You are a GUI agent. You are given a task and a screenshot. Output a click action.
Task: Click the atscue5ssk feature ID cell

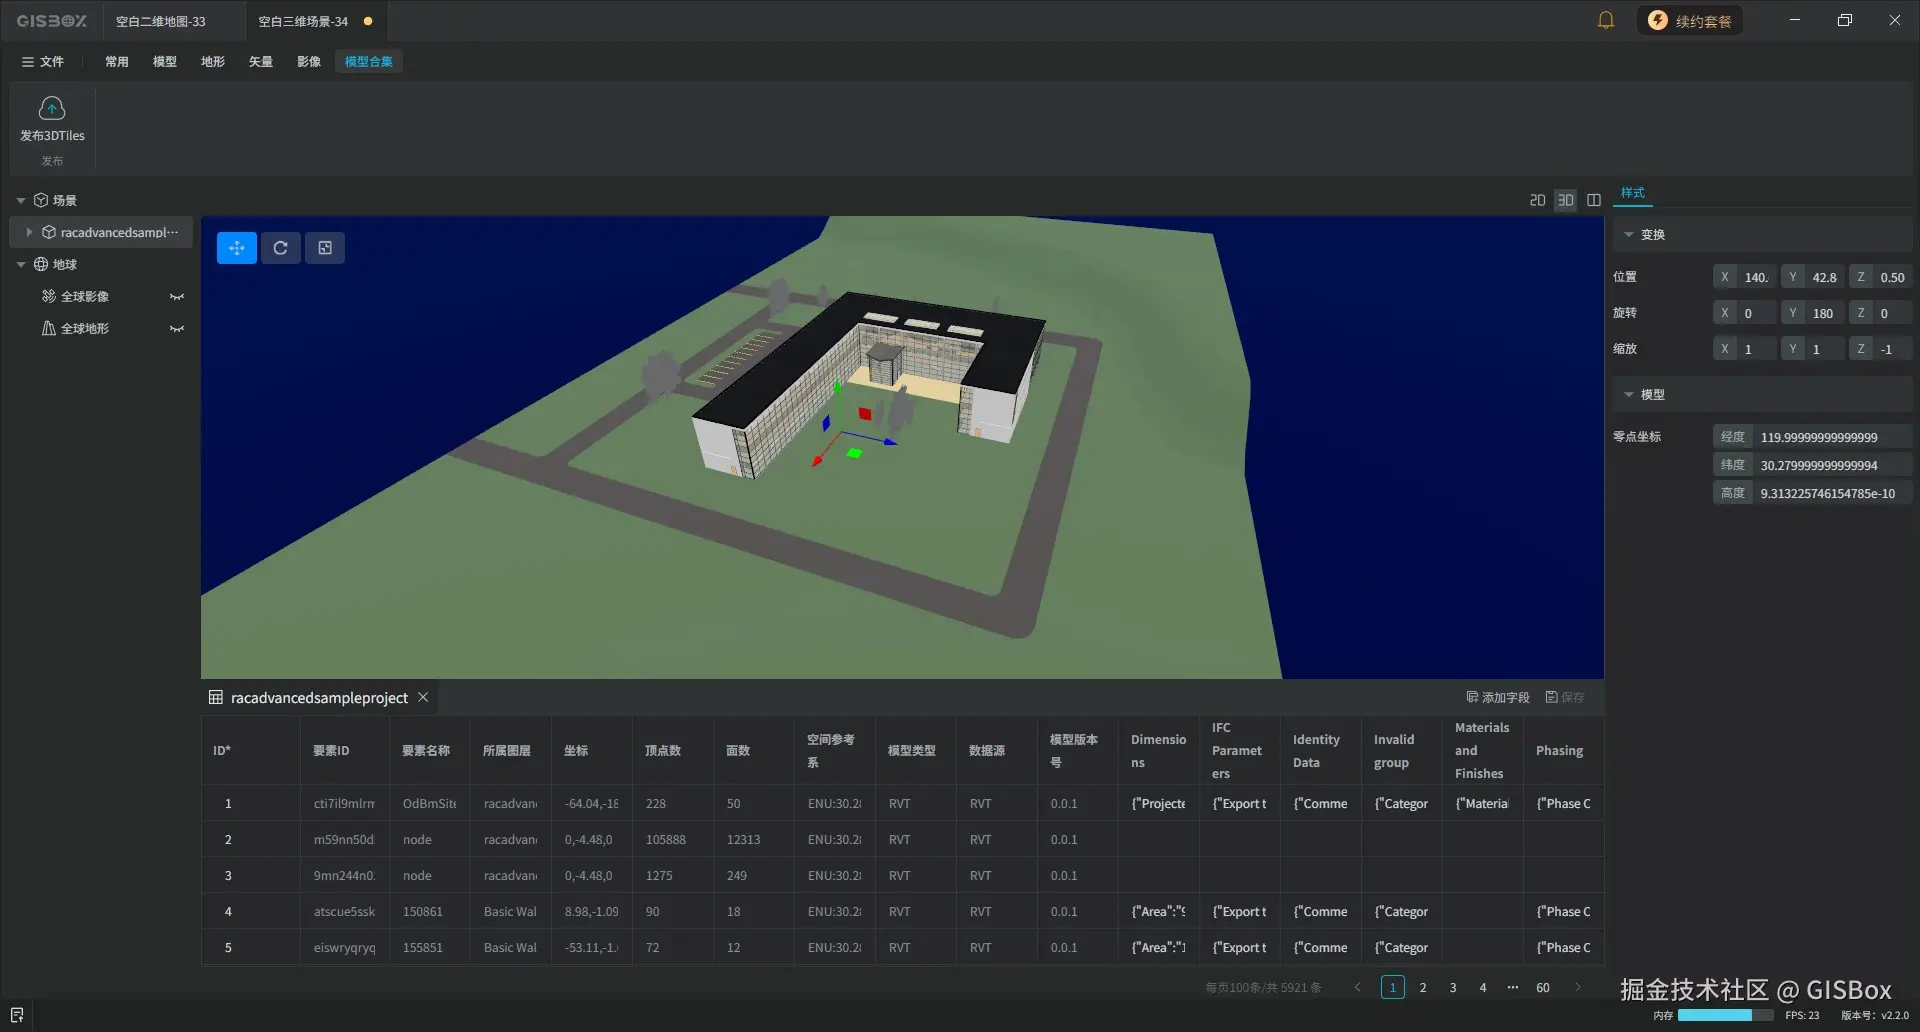tap(344, 911)
